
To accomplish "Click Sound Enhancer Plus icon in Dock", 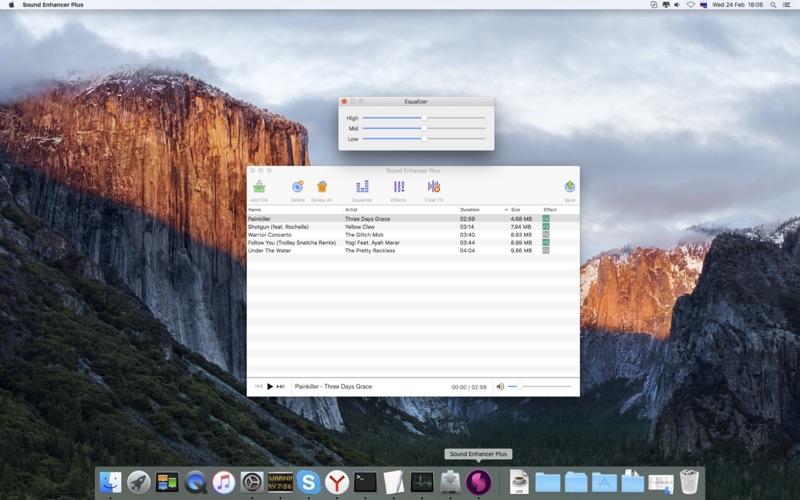I will (479, 482).
